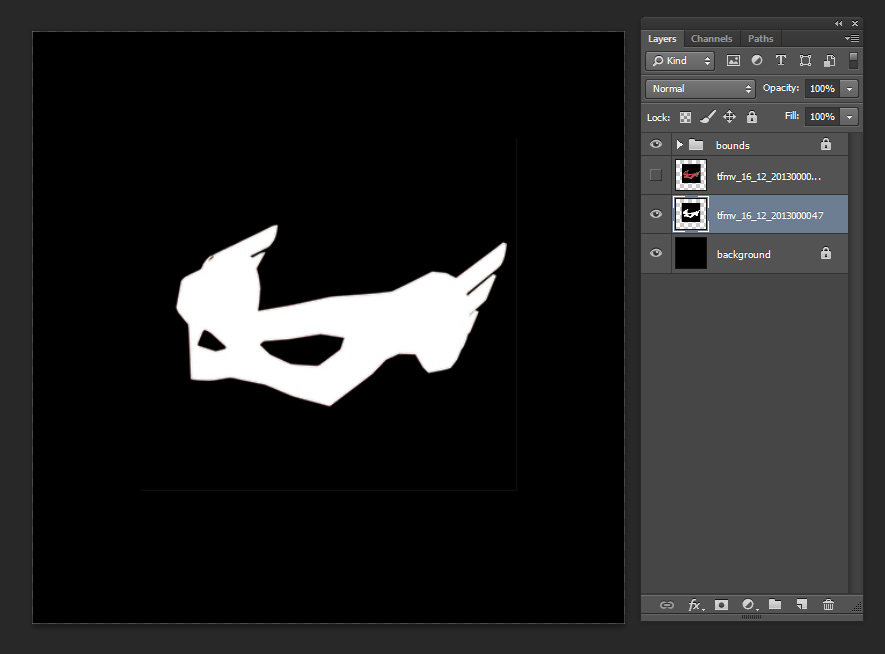Switch to the Channels tab
Viewport: 885px width, 654px height.
(x=711, y=39)
